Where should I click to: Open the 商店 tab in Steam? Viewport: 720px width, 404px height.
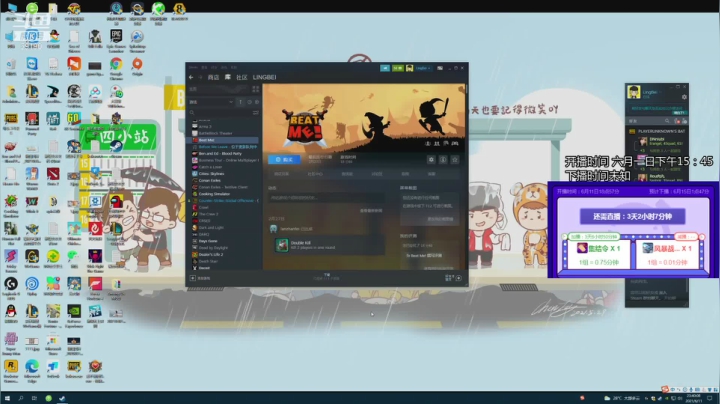pyautogui.click(x=214, y=77)
